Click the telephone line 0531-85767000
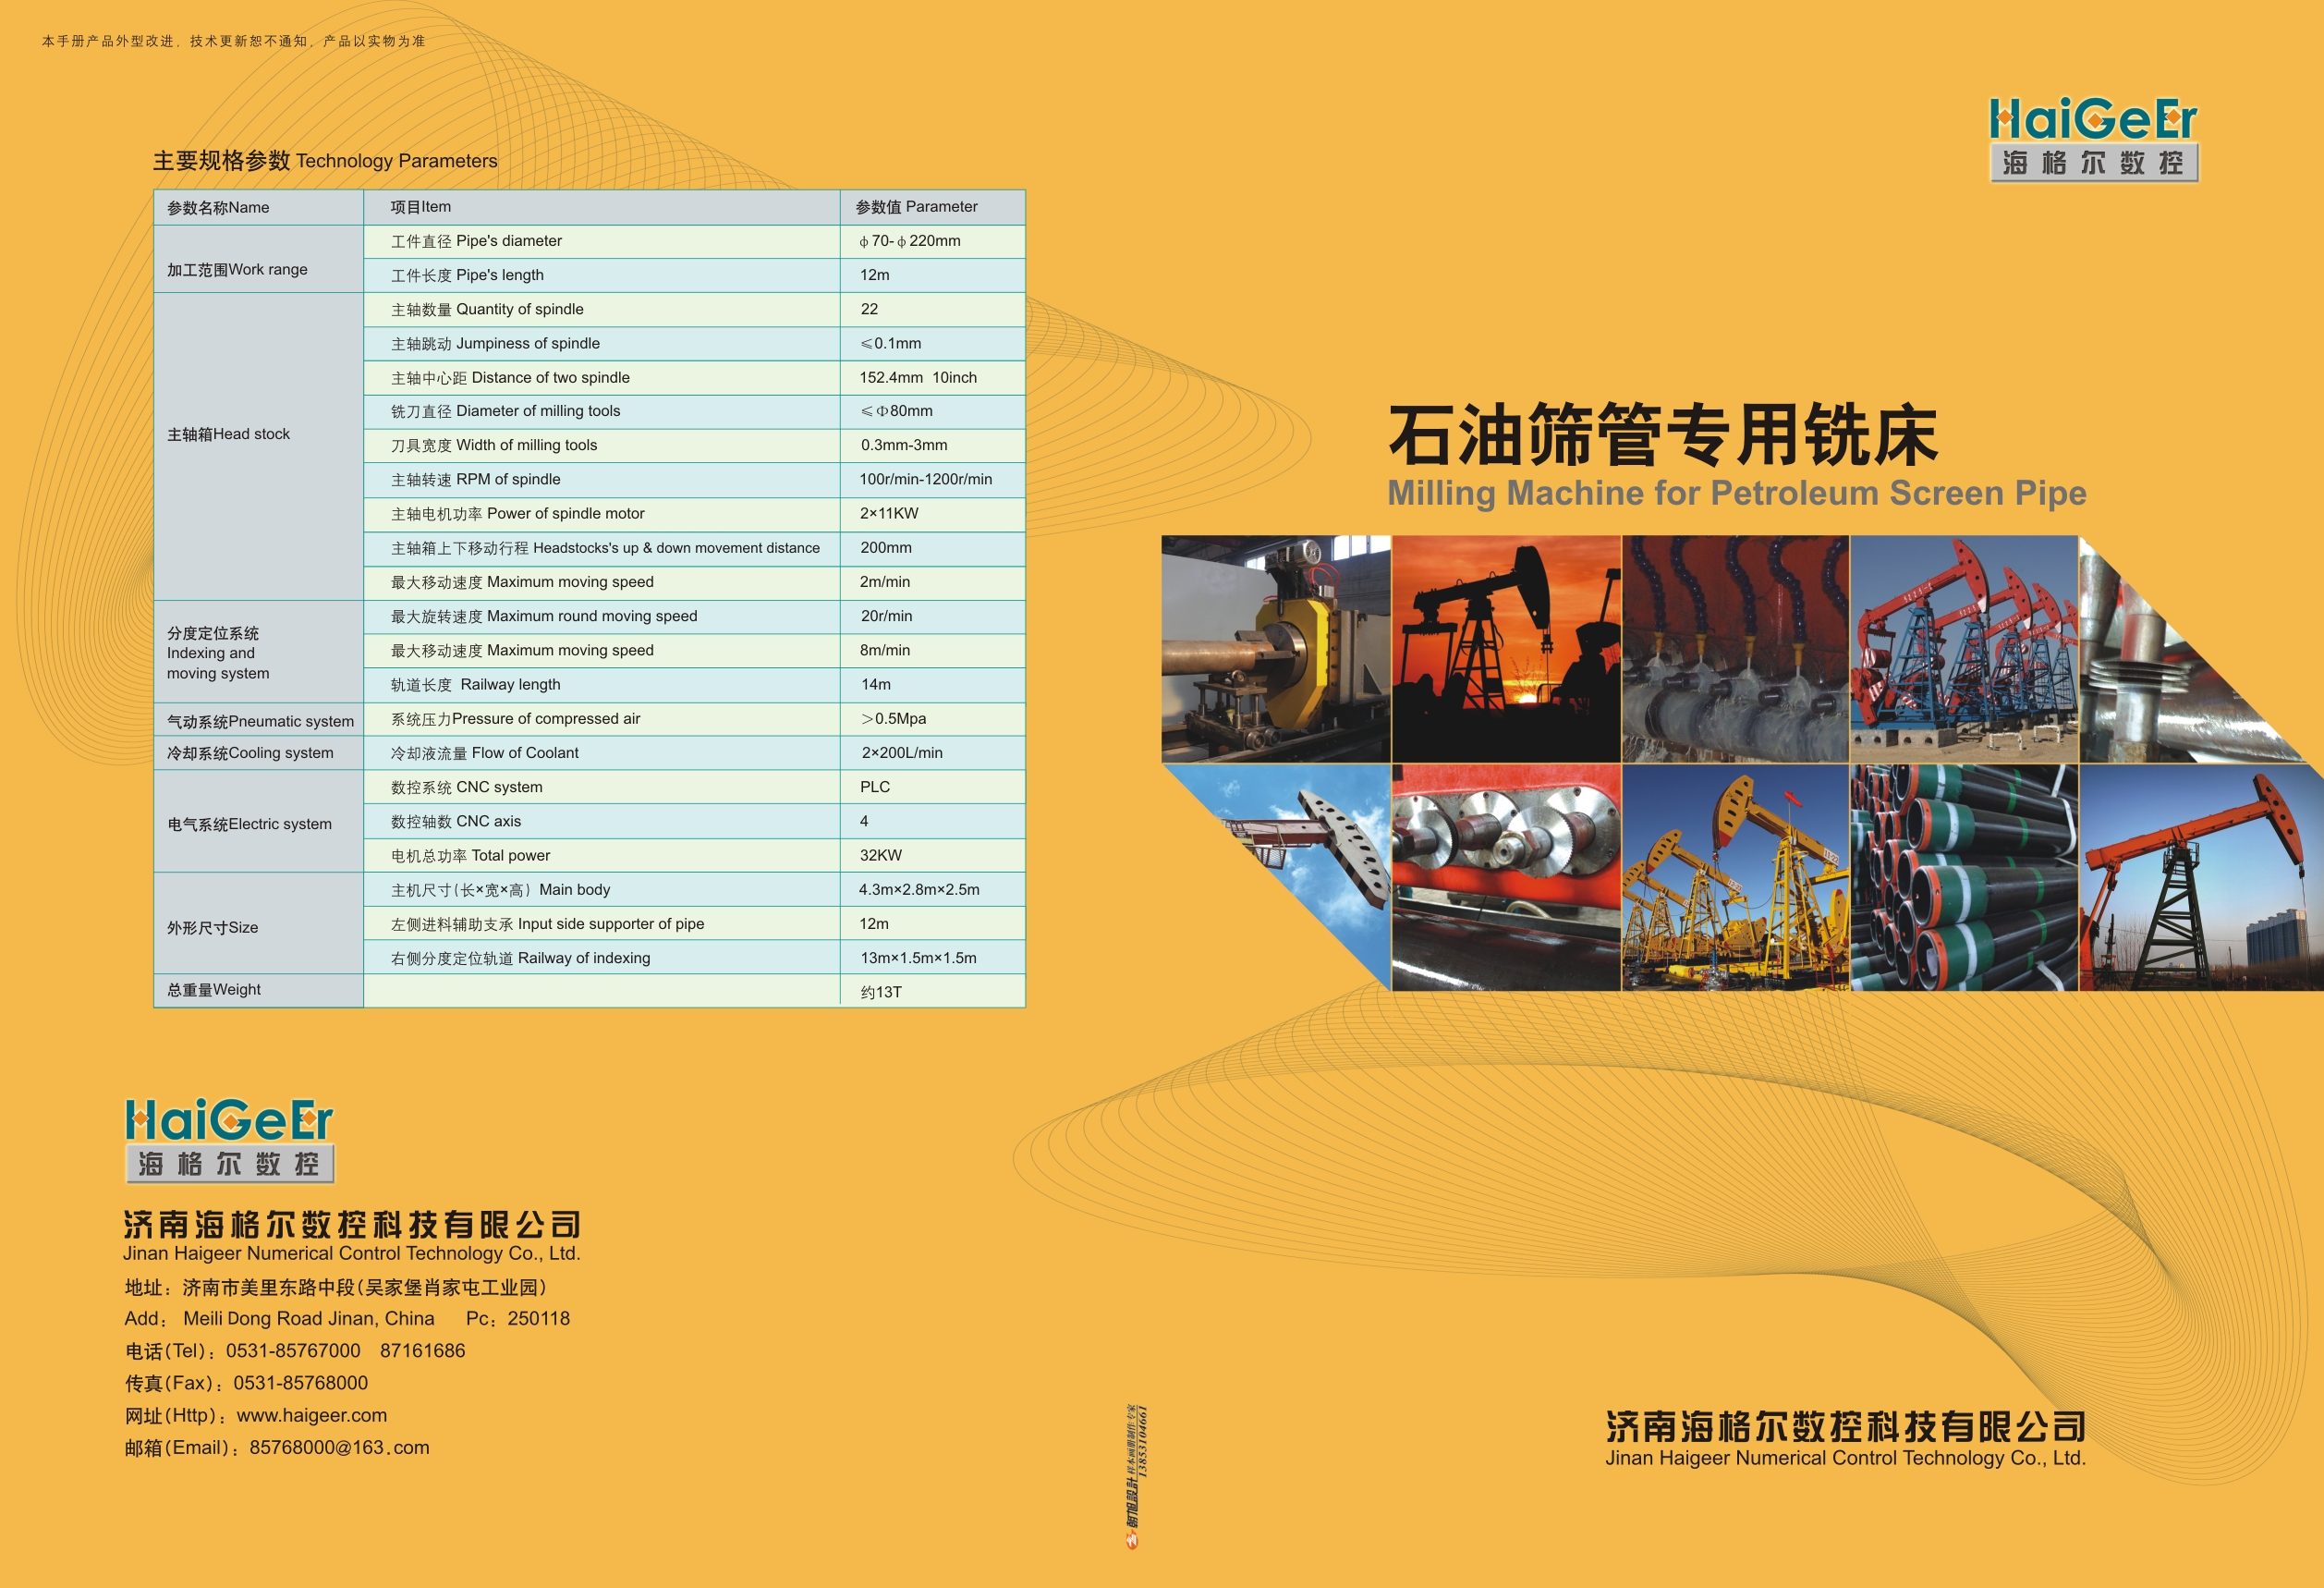Image resolution: width=2324 pixels, height=1588 pixels. pyautogui.click(x=293, y=1351)
